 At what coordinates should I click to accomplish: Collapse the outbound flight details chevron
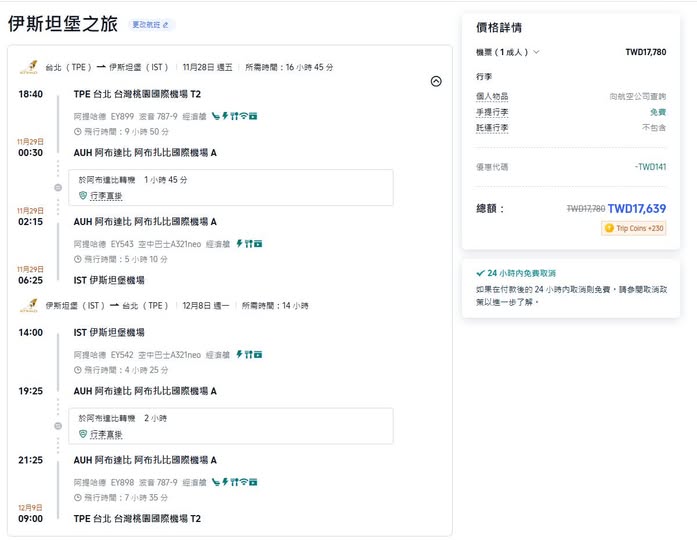[435, 82]
